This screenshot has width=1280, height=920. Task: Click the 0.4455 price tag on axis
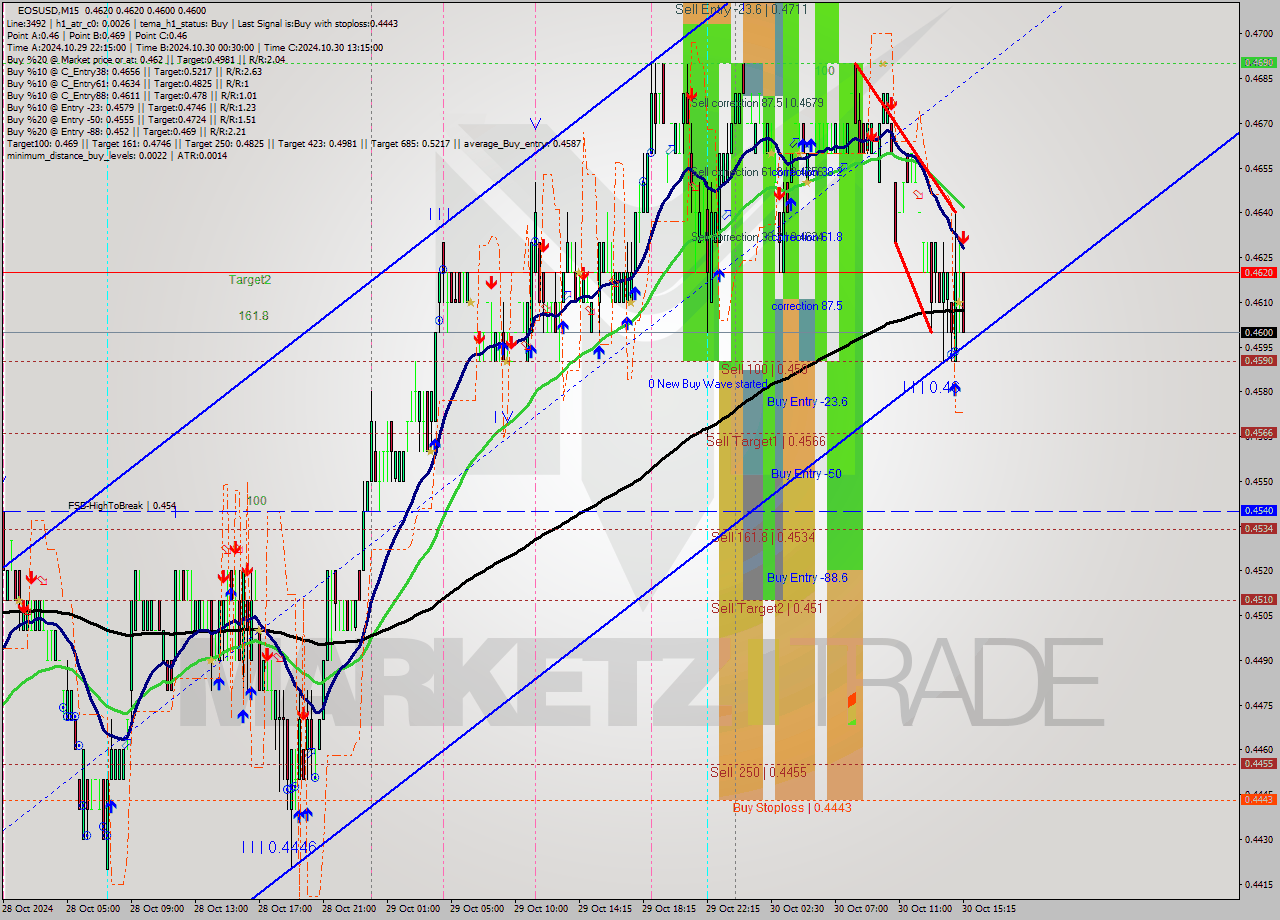pos(1257,764)
